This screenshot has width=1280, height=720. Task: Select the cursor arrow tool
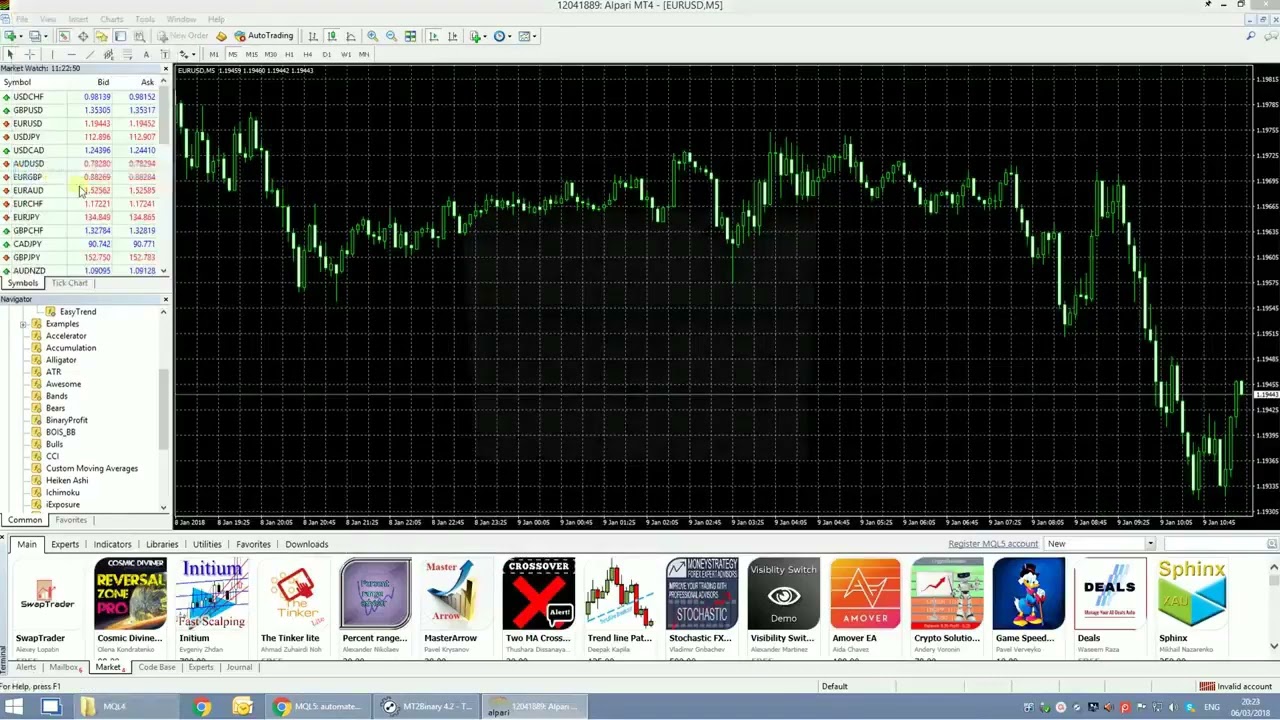click(x=10, y=54)
